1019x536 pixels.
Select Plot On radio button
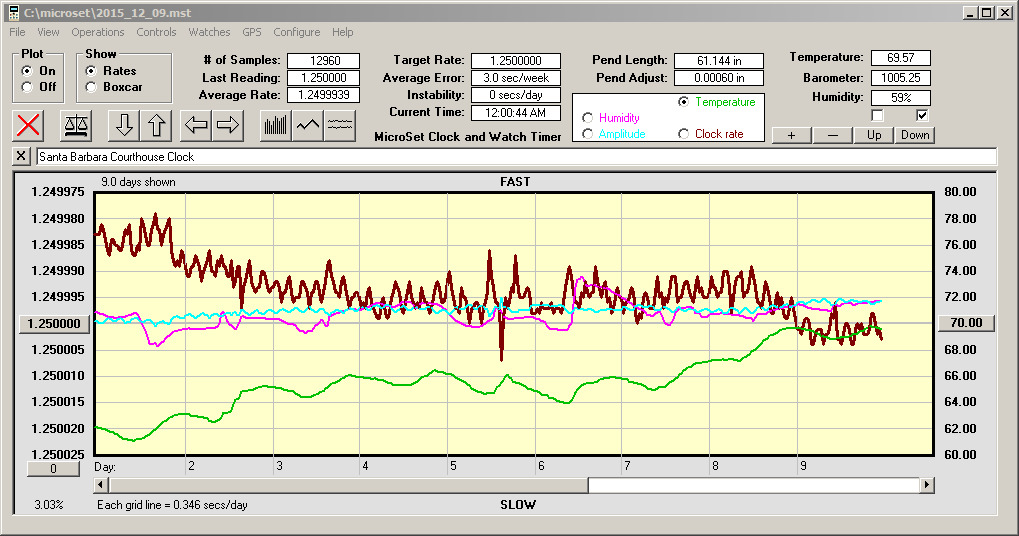[x=27, y=71]
